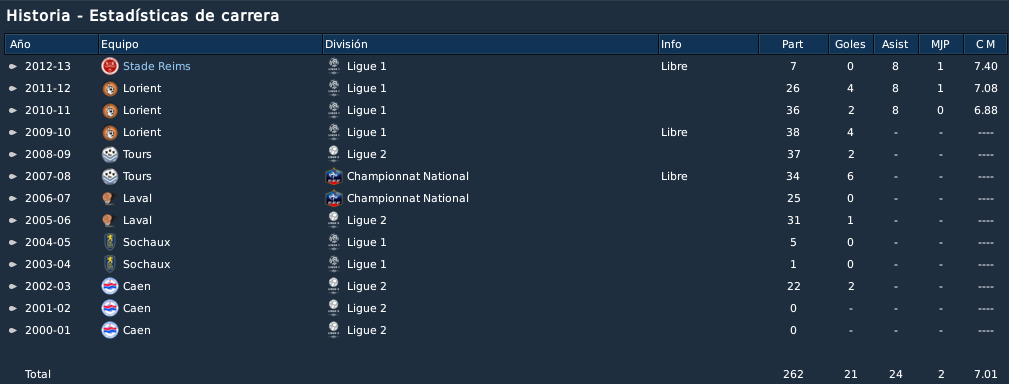1009x384 pixels.
Task: Click the Laval club badge for 2006-07
Action: (110, 198)
